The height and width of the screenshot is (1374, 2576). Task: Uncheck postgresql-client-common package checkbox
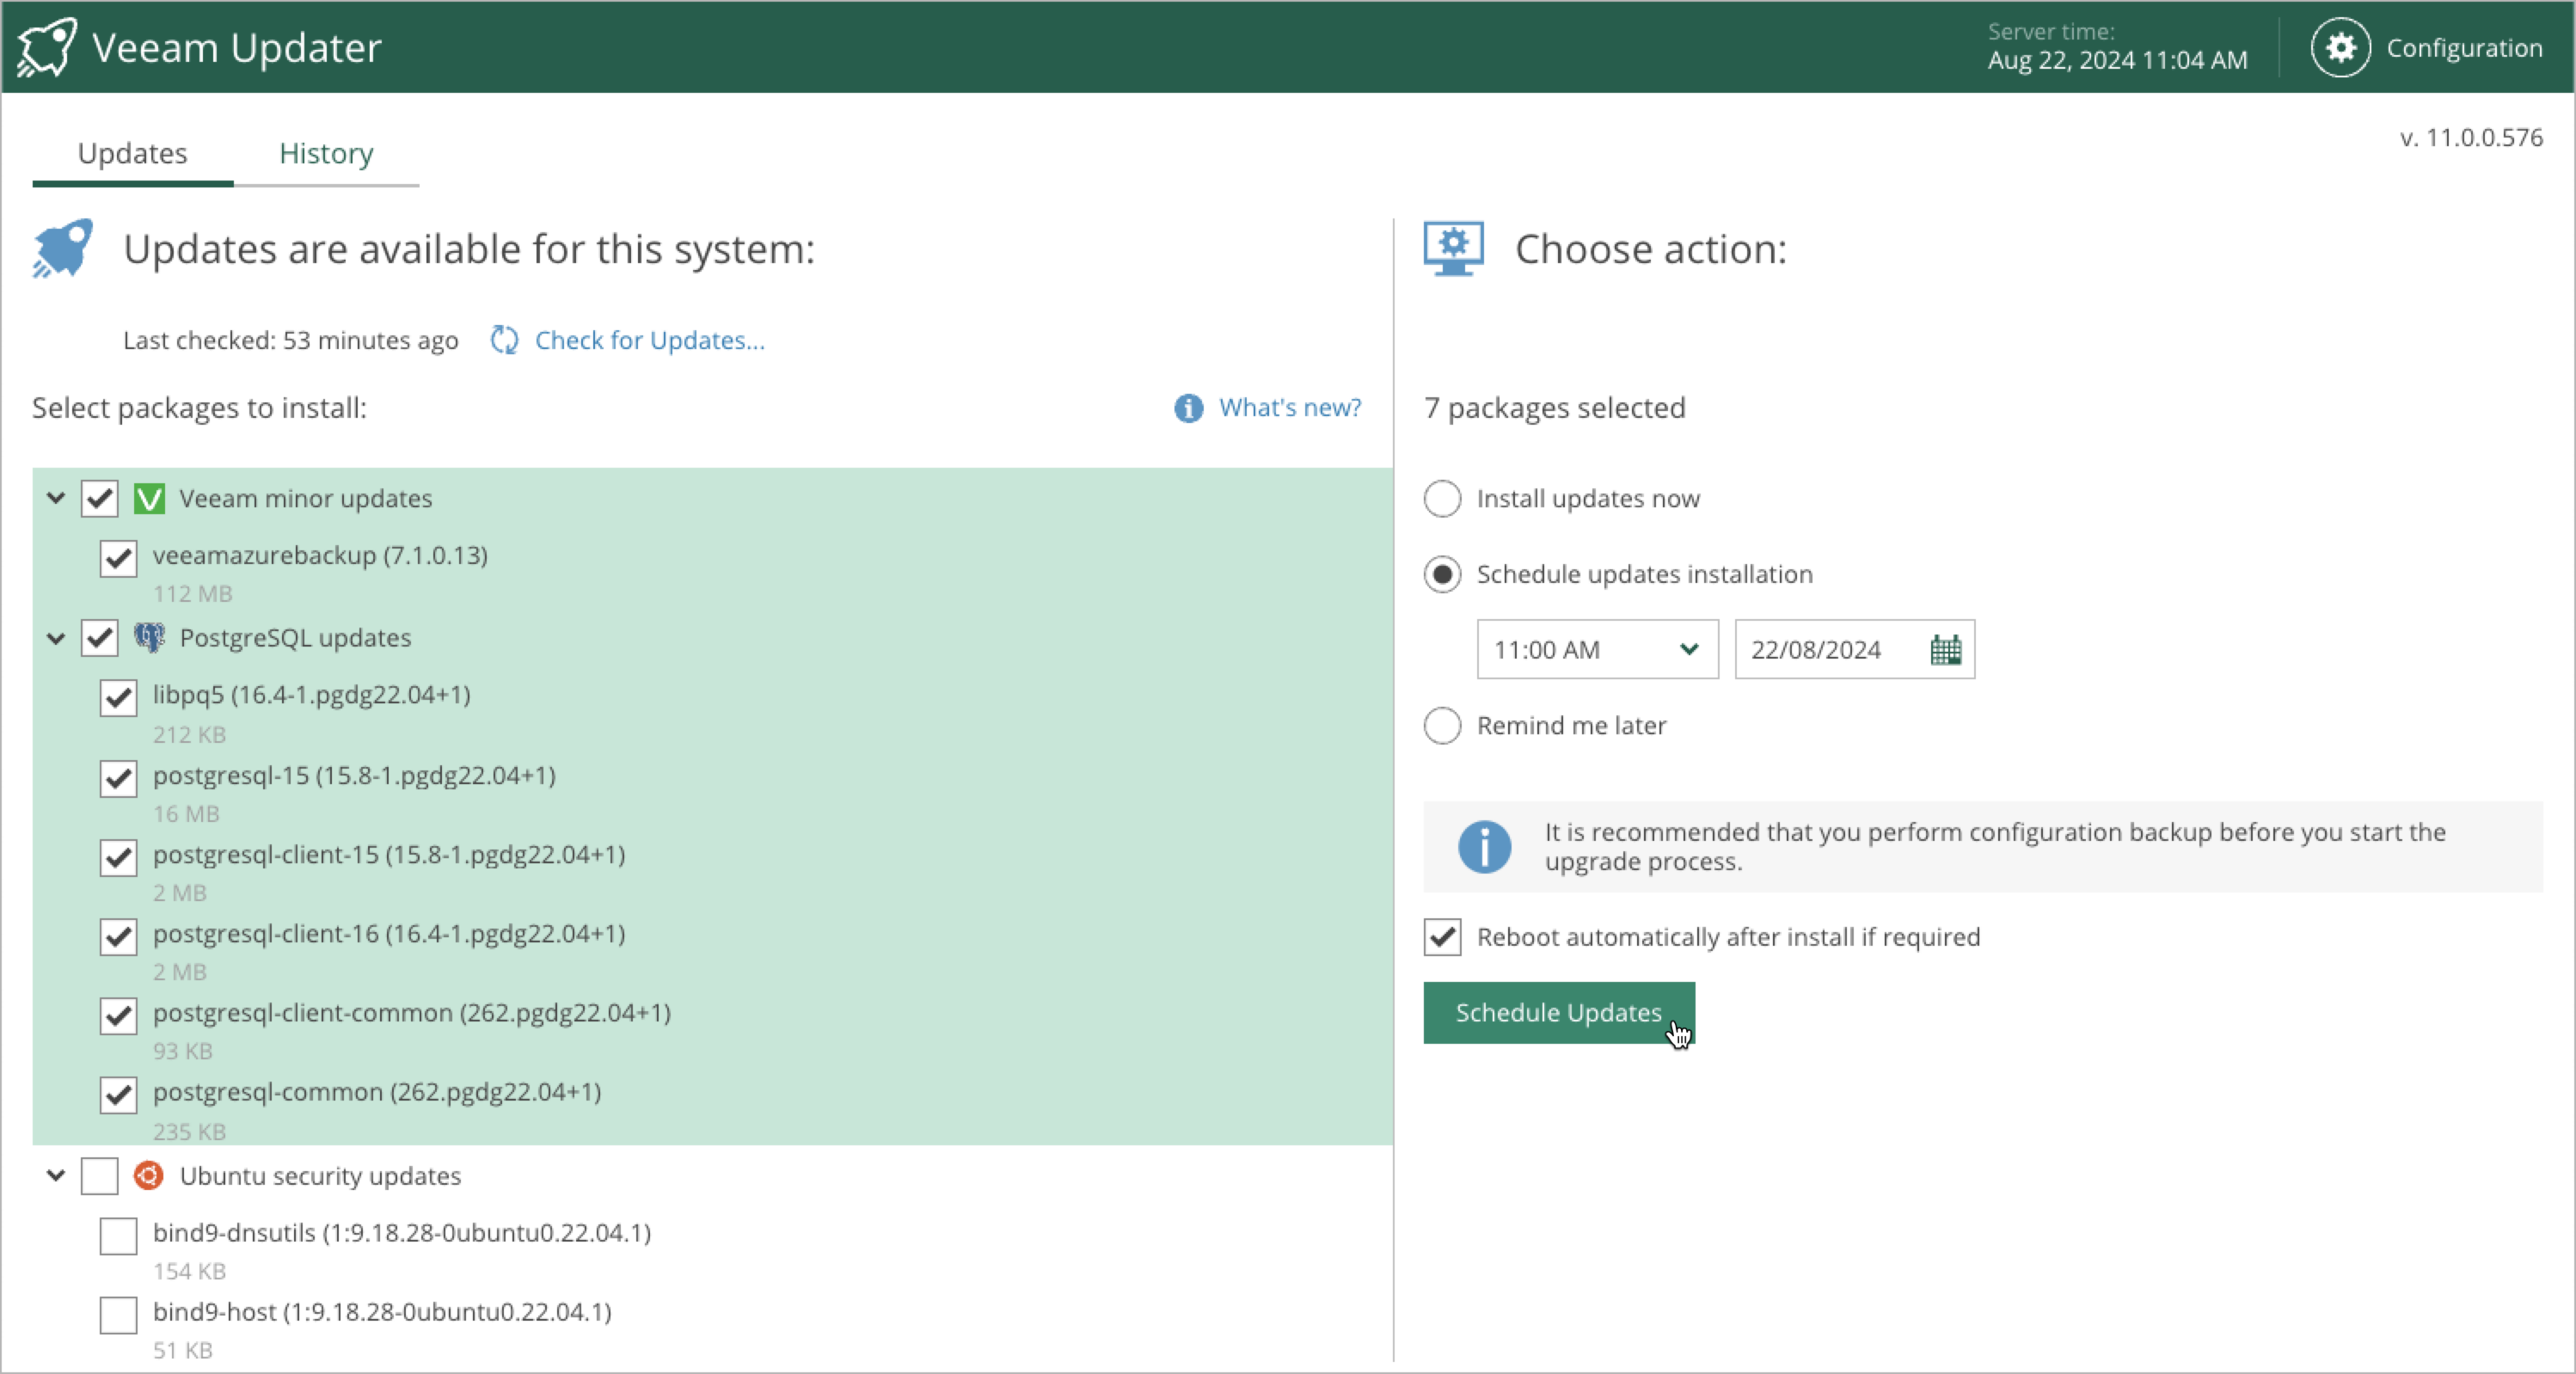(118, 1016)
